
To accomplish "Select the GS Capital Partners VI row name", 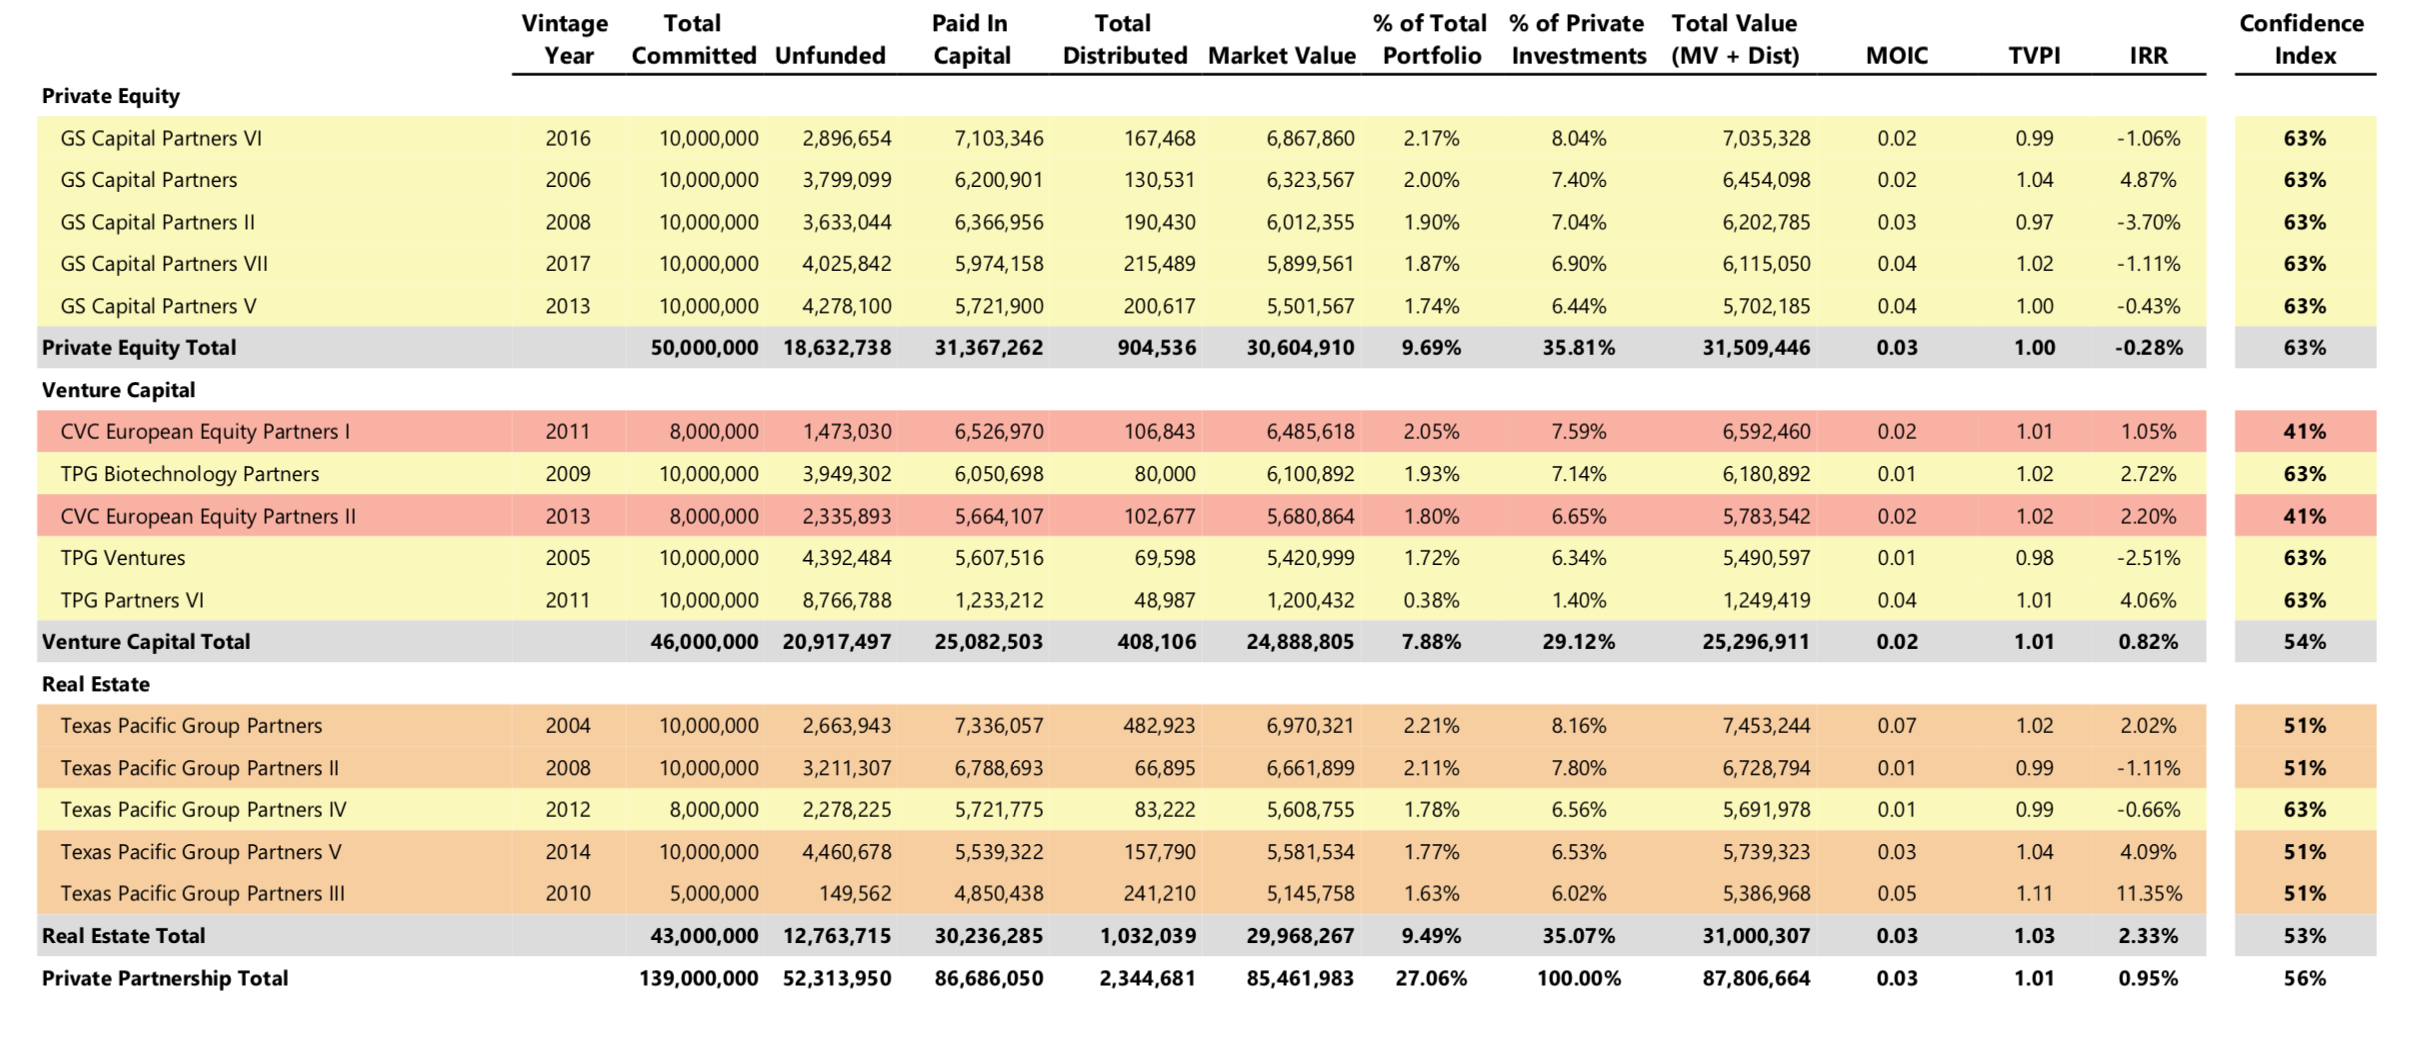I will pos(161,138).
